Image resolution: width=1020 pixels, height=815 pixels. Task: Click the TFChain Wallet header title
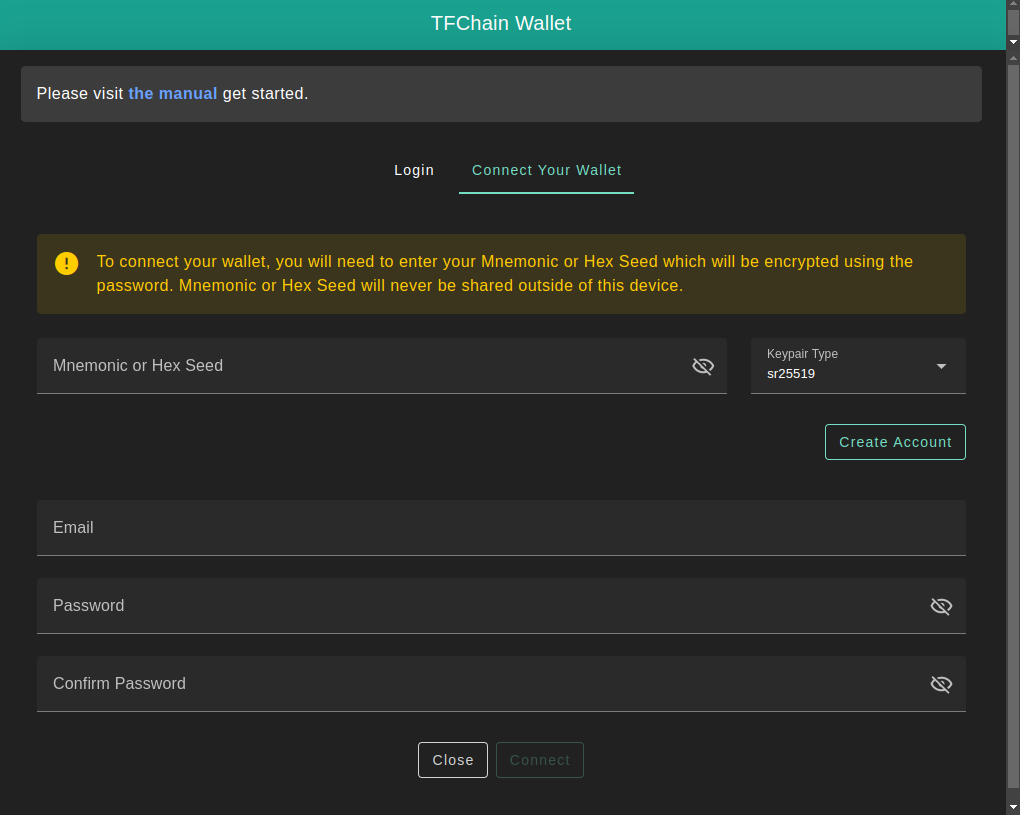pos(501,24)
